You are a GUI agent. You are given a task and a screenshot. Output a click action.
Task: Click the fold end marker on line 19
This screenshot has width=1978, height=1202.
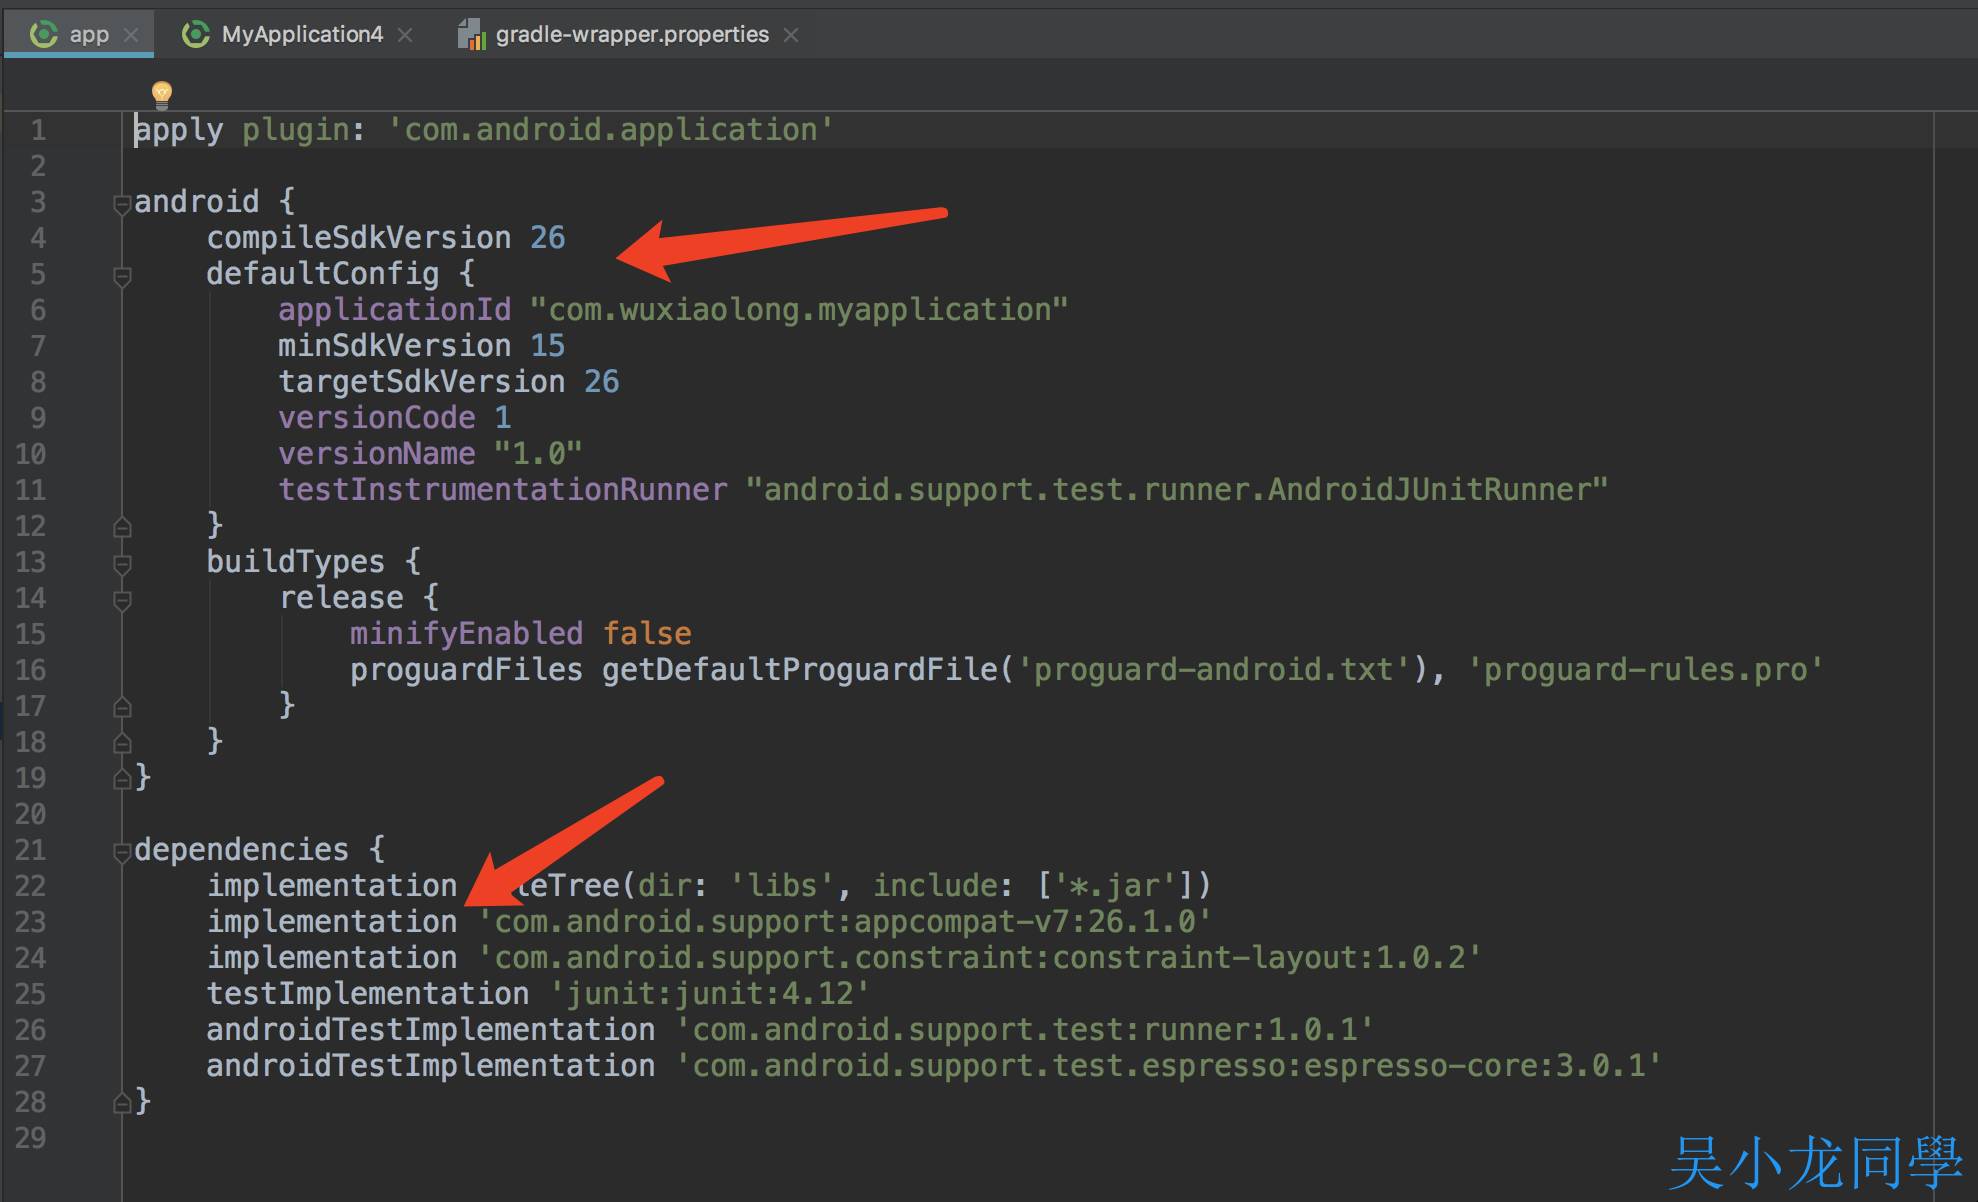coord(122,778)
